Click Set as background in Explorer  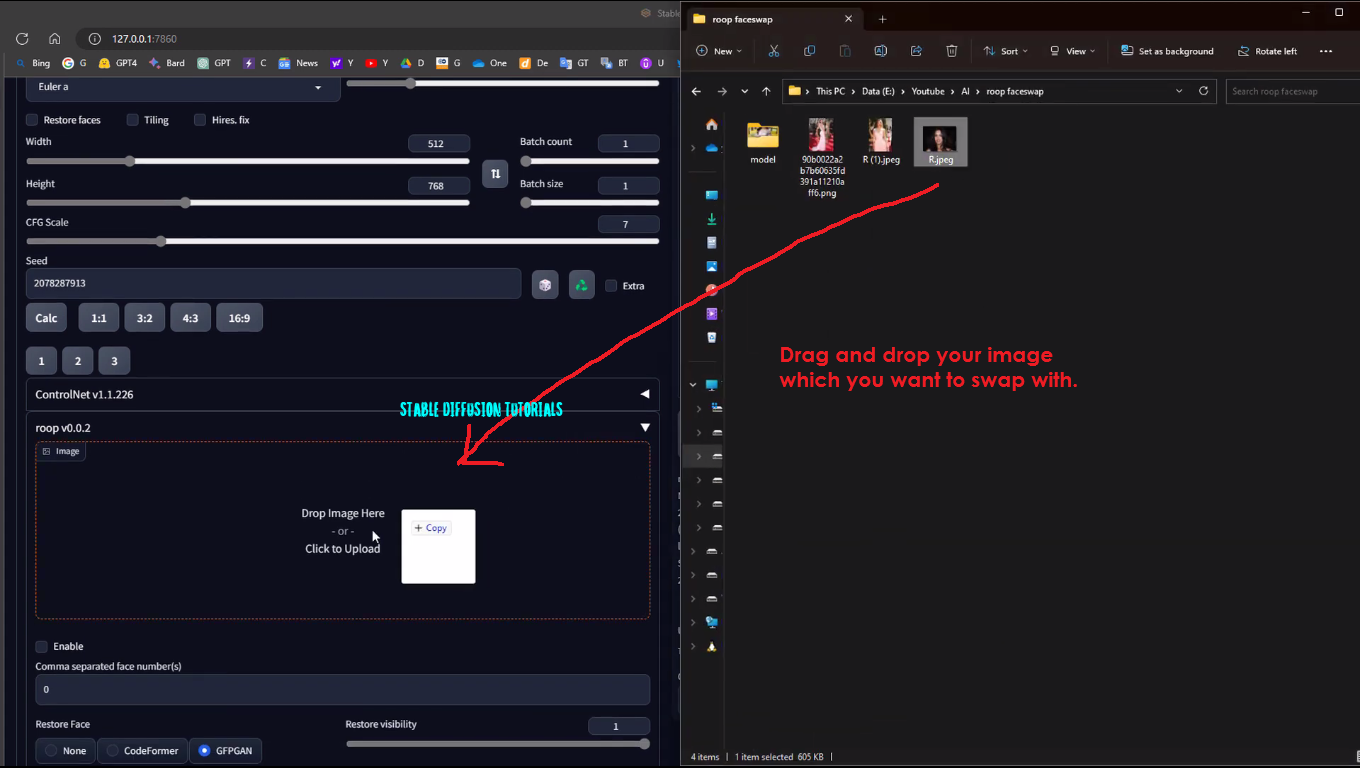coord(1167,51)
